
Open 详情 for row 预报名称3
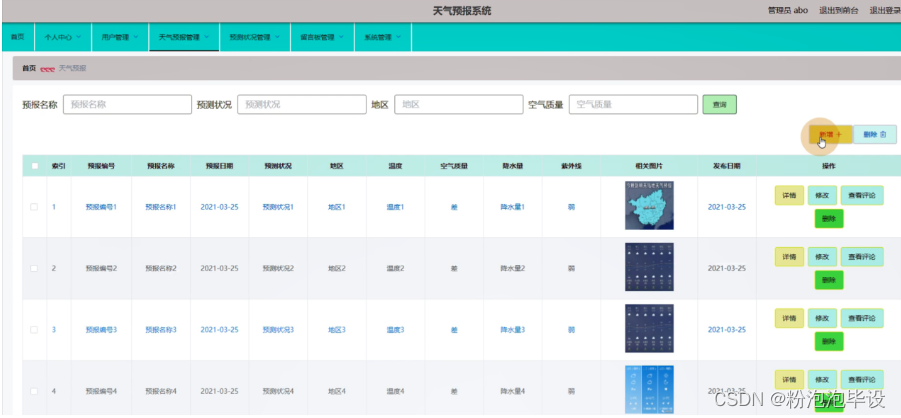[790, 318]
